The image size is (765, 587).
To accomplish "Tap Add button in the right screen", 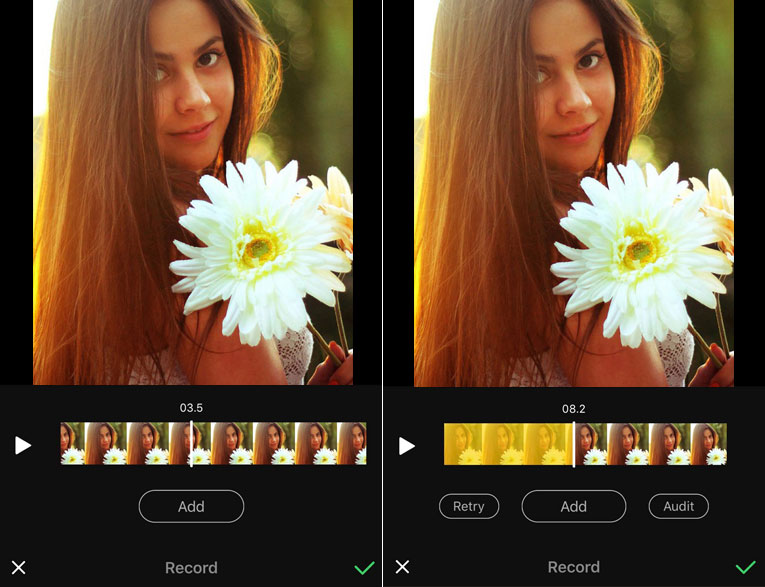I will pos(574,506).
